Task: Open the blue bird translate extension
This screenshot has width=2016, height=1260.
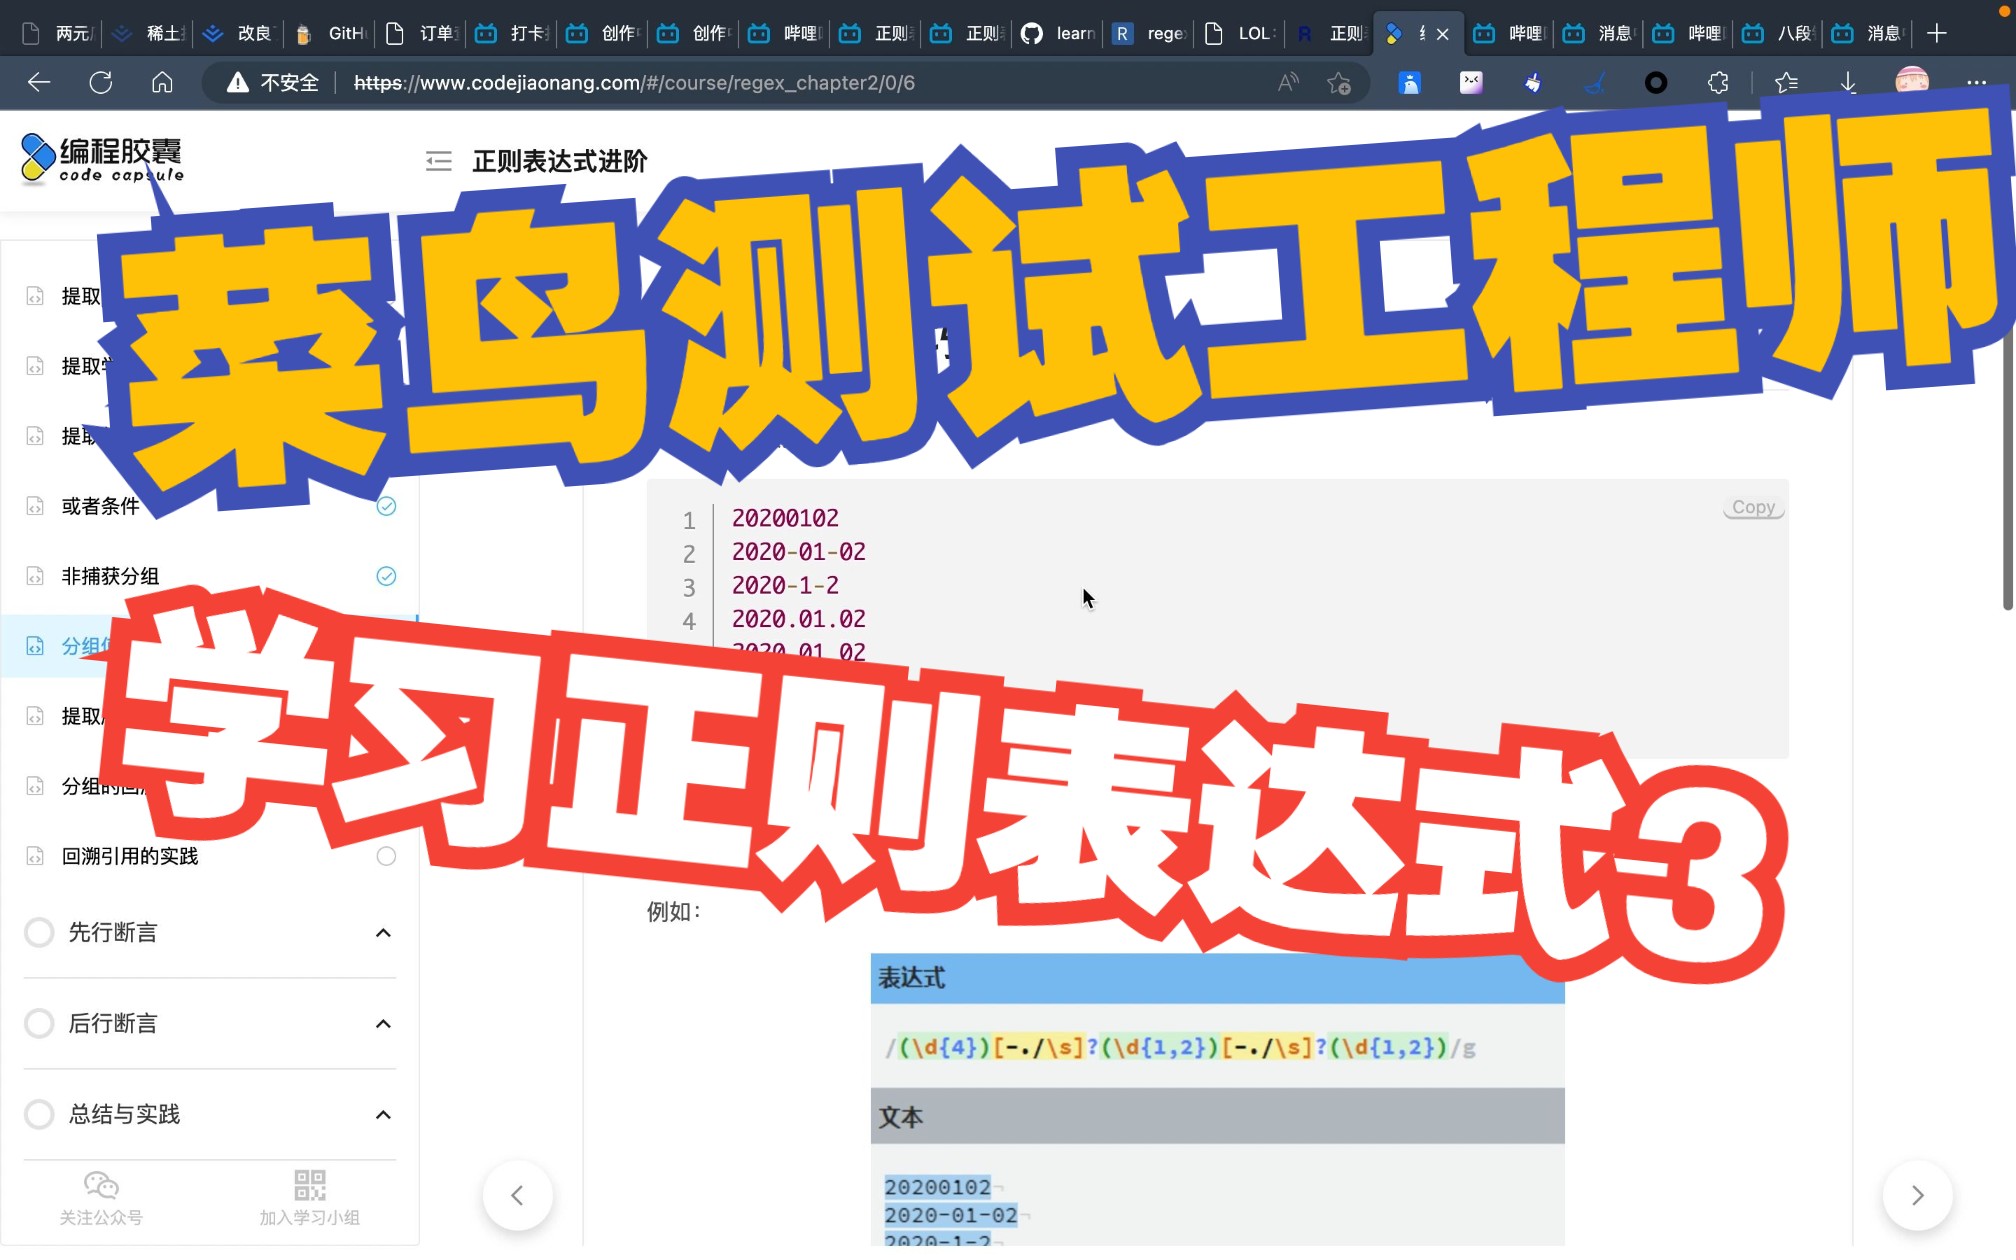Action: click(x=1410, y=83)
